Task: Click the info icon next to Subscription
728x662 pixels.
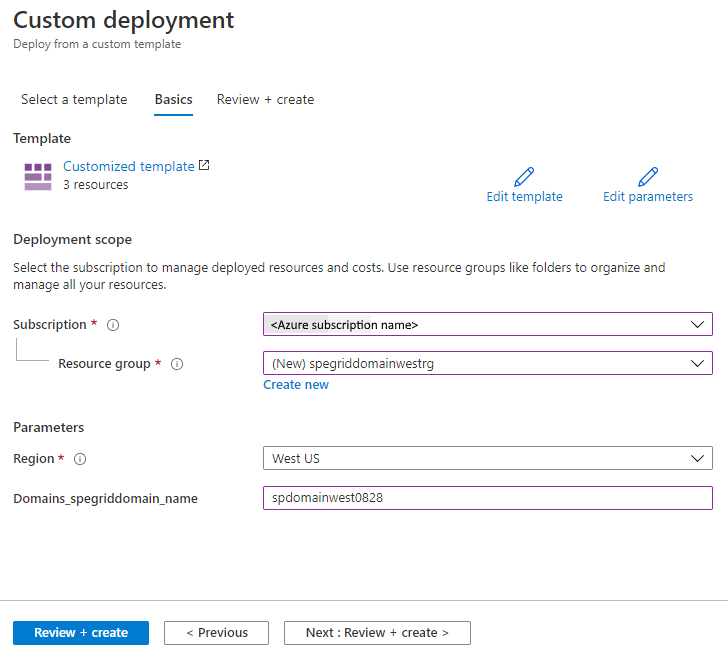Action: click(113, 325)
